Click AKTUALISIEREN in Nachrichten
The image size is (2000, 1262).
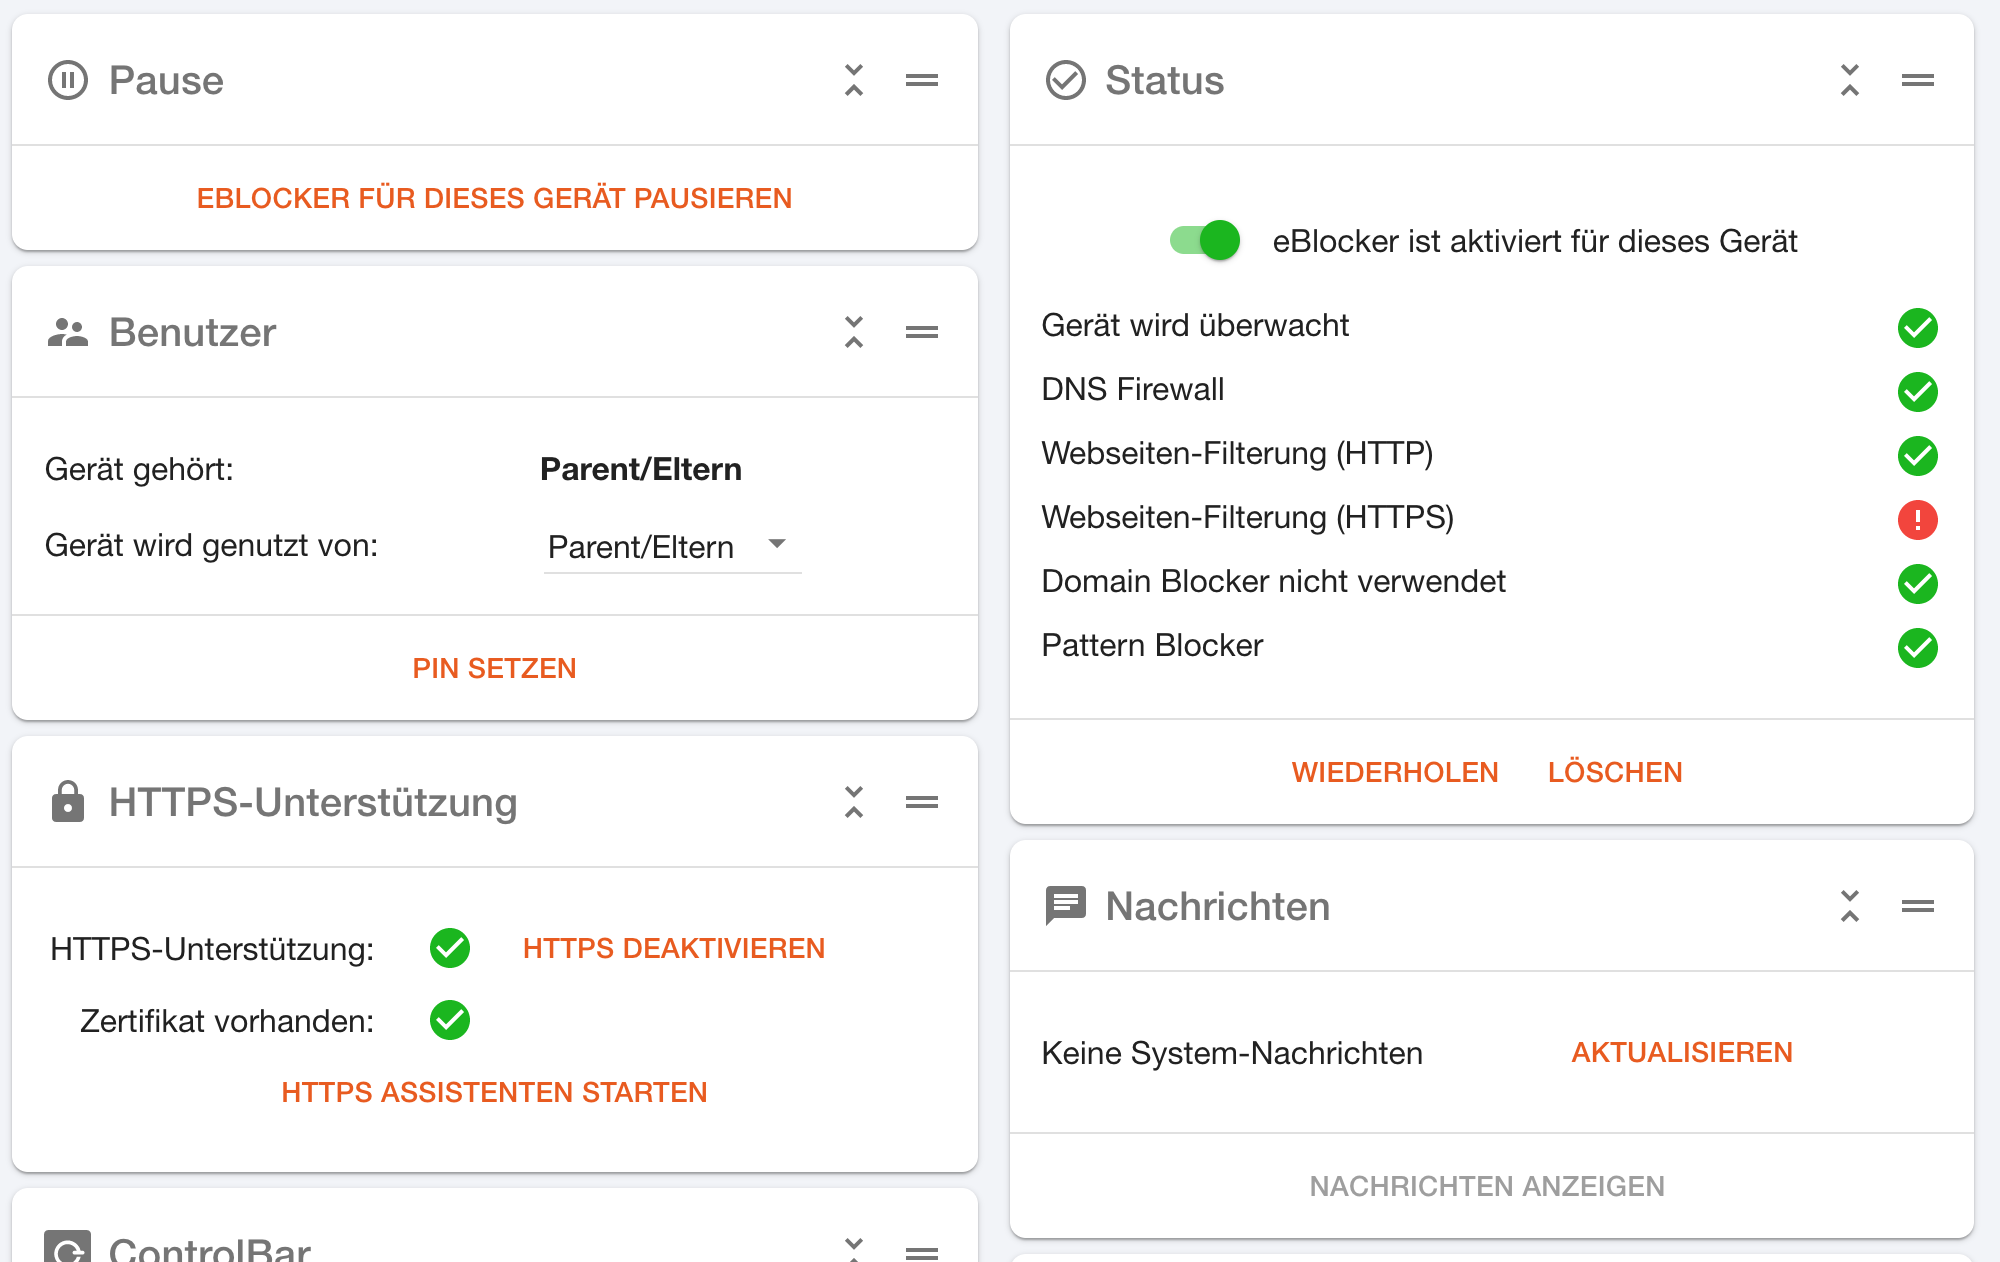click(1682, 1052)
